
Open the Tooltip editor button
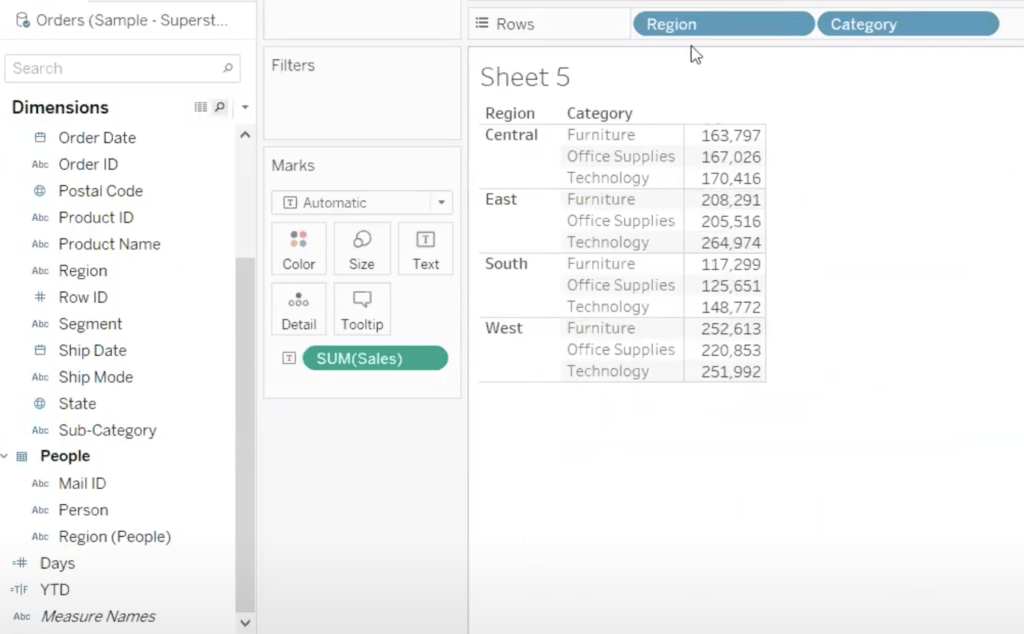361,309
